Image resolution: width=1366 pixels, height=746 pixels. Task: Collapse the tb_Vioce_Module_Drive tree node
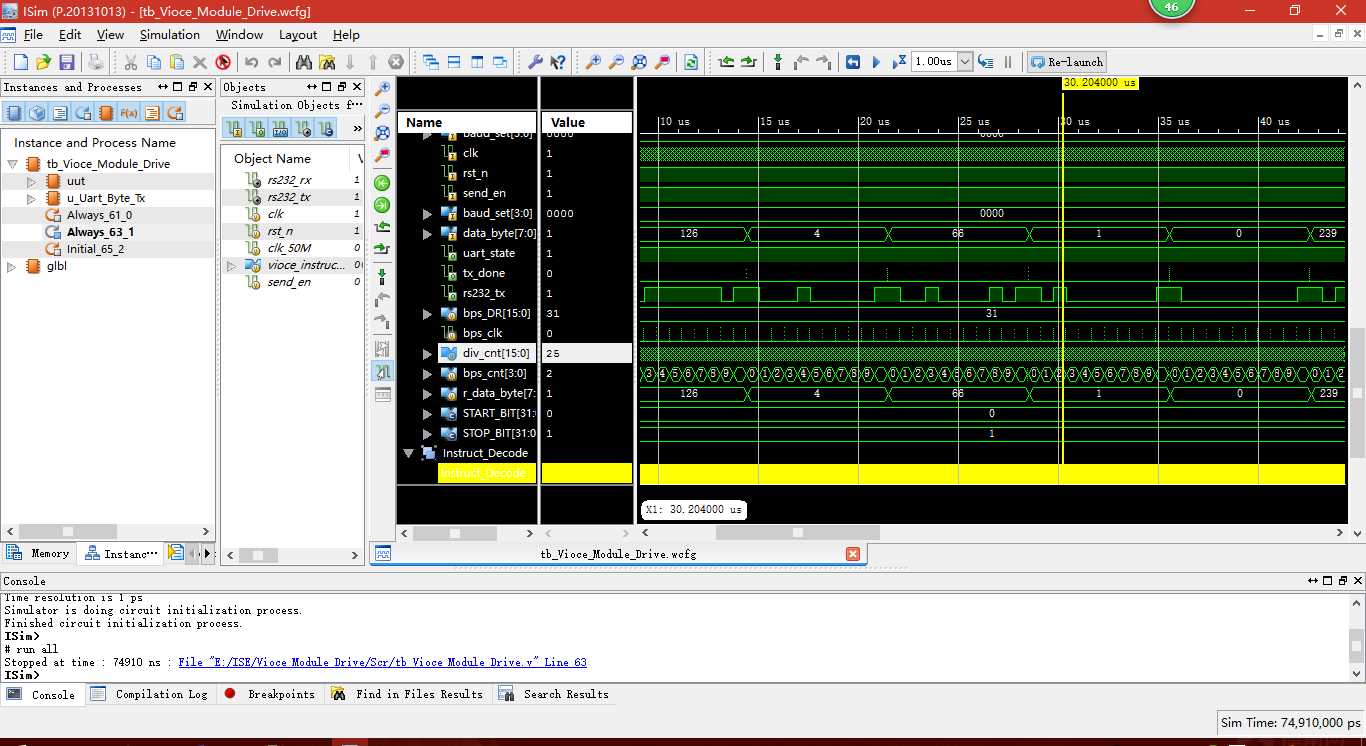pyautogui.click(x=13, y=164)
